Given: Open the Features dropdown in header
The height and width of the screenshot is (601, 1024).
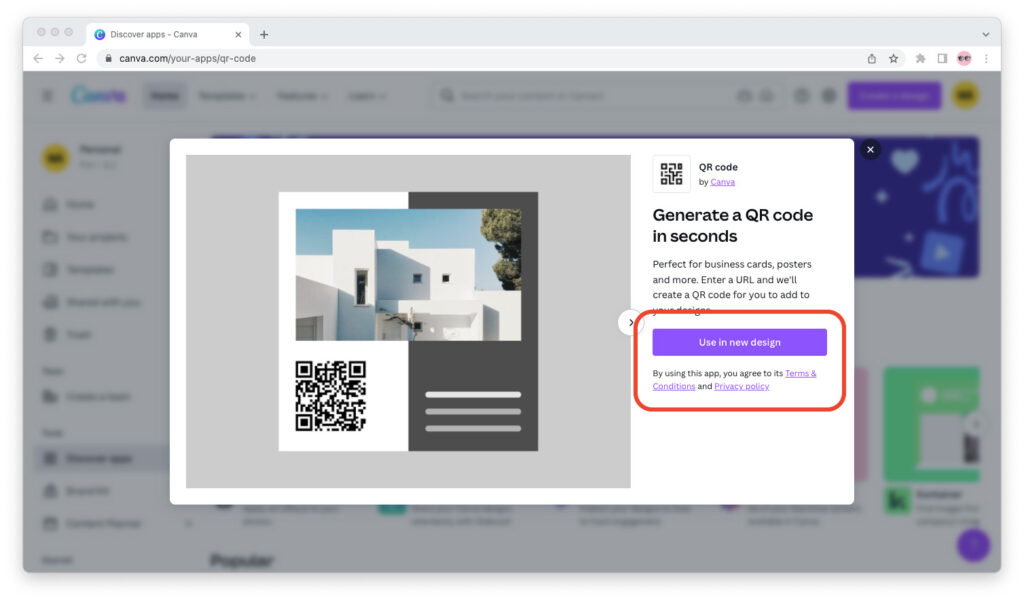Looking at the screenshot, I should [302, 96].
